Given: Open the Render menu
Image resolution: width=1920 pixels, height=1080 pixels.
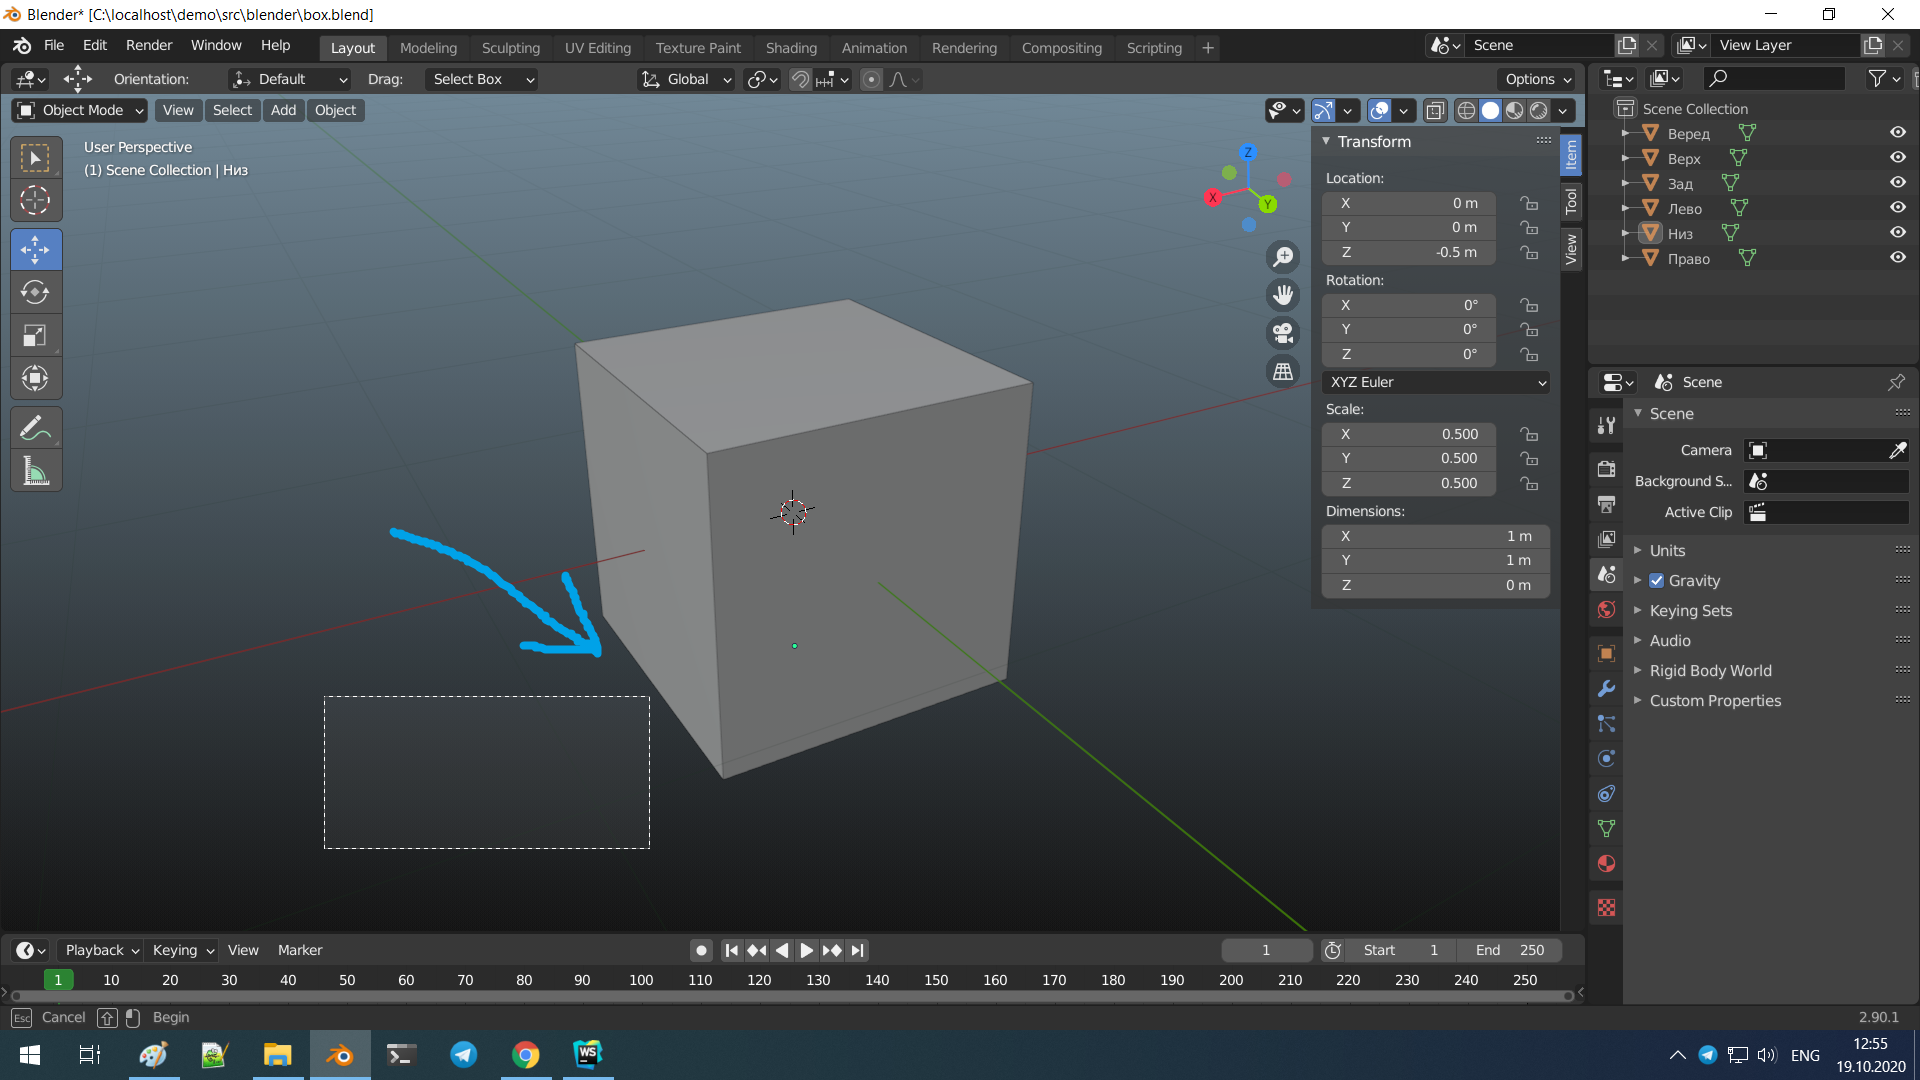Looking at the screenshot, I should pos(148,45).
